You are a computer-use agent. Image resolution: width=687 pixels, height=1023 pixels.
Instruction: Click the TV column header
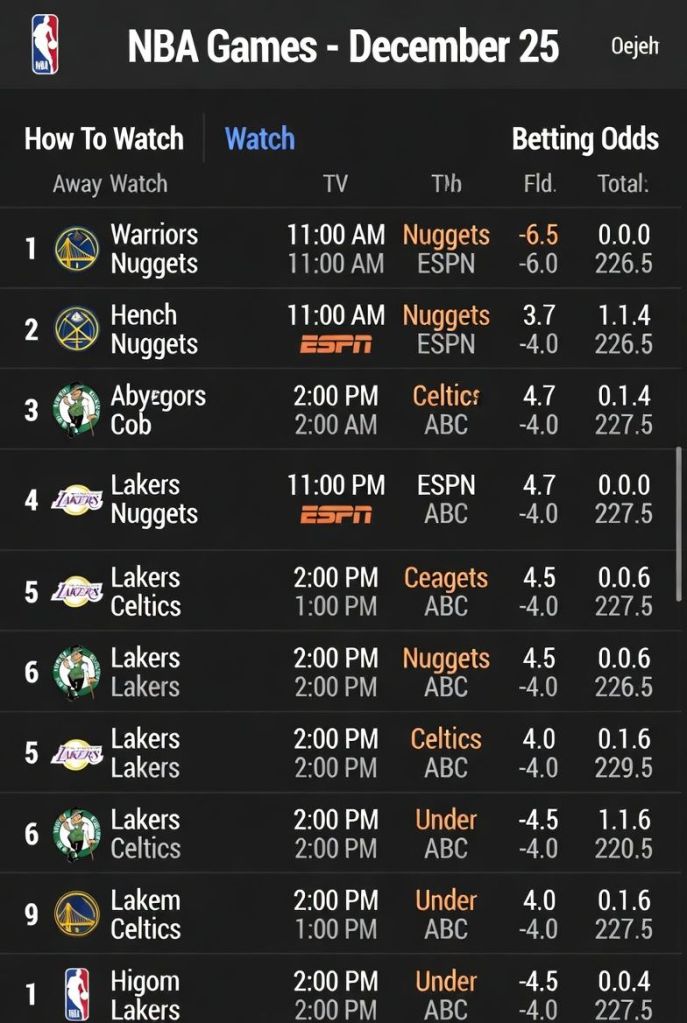[336, 184]
